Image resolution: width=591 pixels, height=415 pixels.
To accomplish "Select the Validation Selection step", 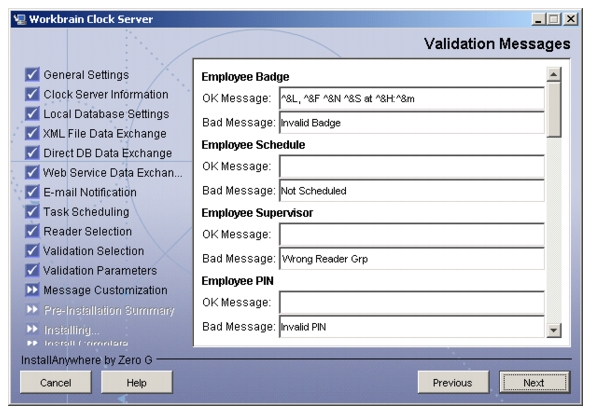I will pyautogui.click(x=93, y=251).
